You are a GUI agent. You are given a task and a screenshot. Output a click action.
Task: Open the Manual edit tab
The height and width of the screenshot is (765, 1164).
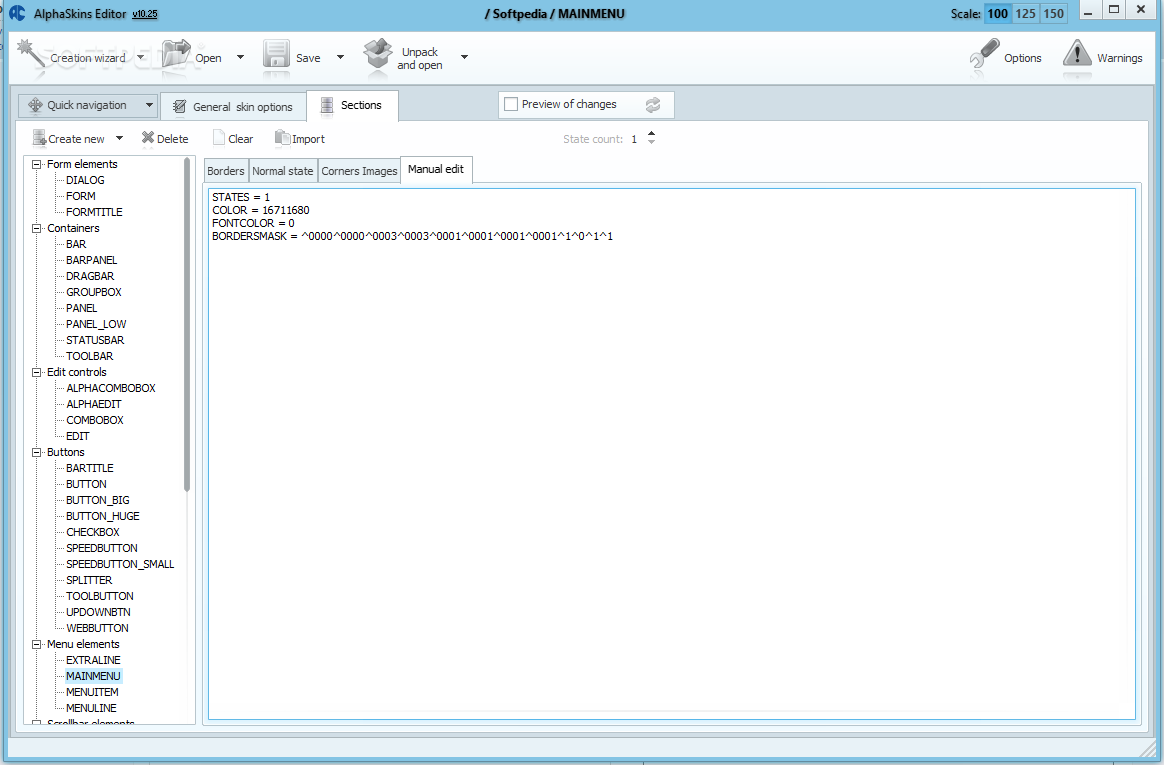click(x=436, y=169)
